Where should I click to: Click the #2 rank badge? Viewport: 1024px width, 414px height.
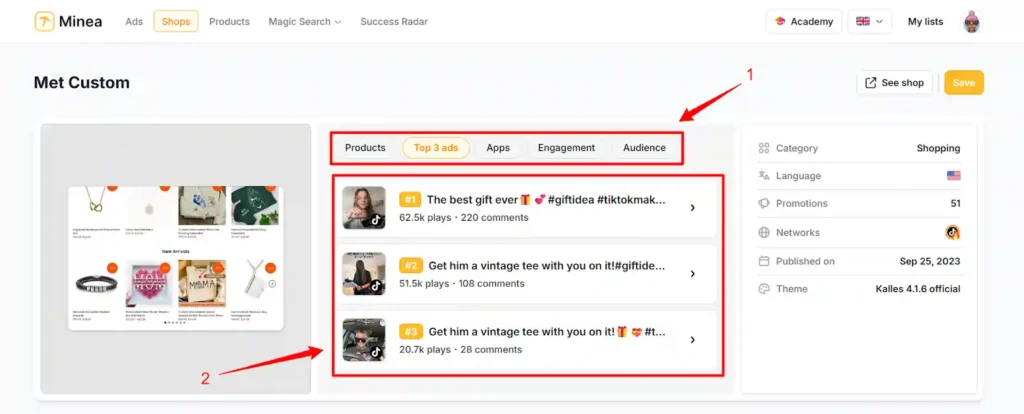tap(410, 266)
